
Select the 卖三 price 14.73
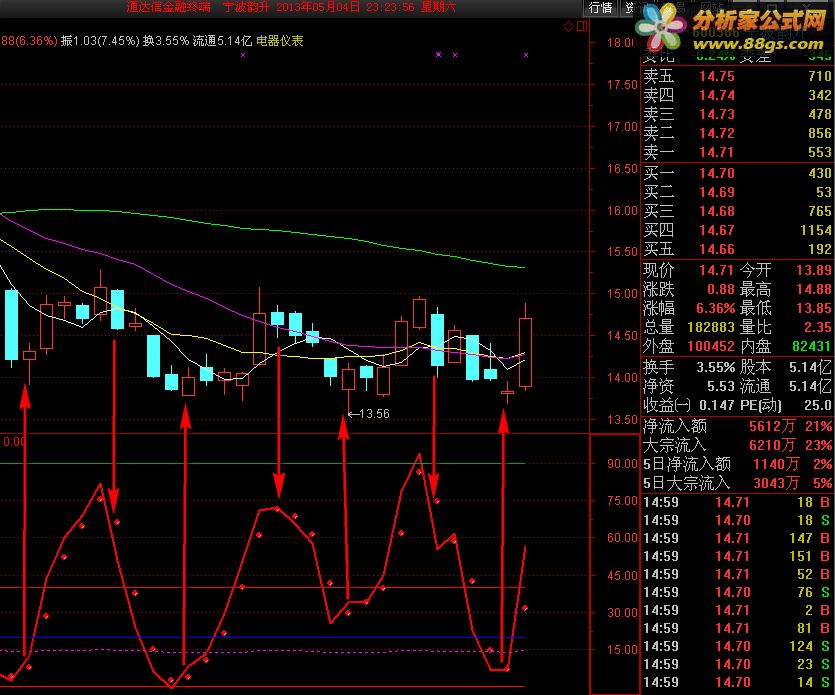click(x=717, y=114)
